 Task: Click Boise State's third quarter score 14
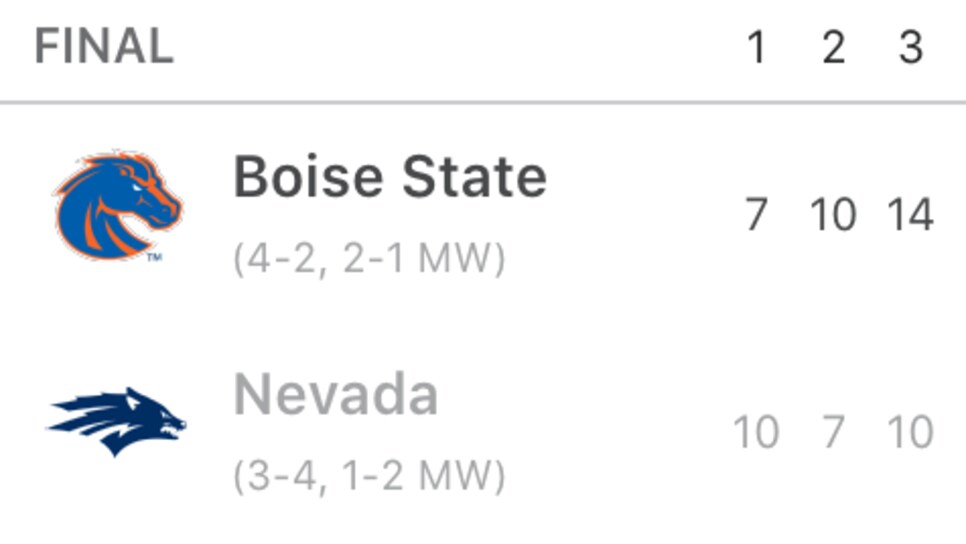coord(910,214)
